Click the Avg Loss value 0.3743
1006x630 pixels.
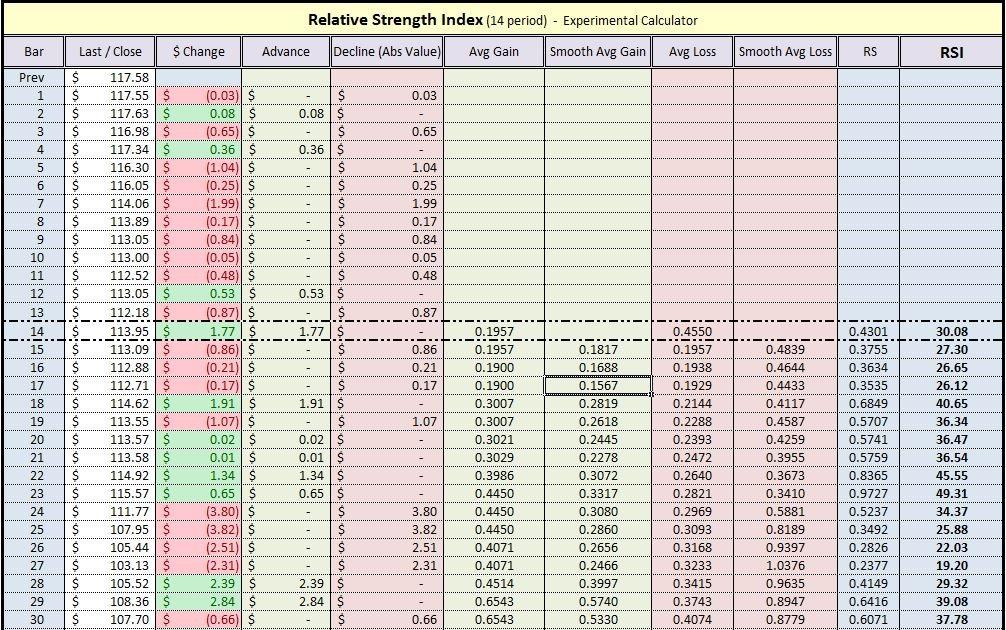pos(692,601)
